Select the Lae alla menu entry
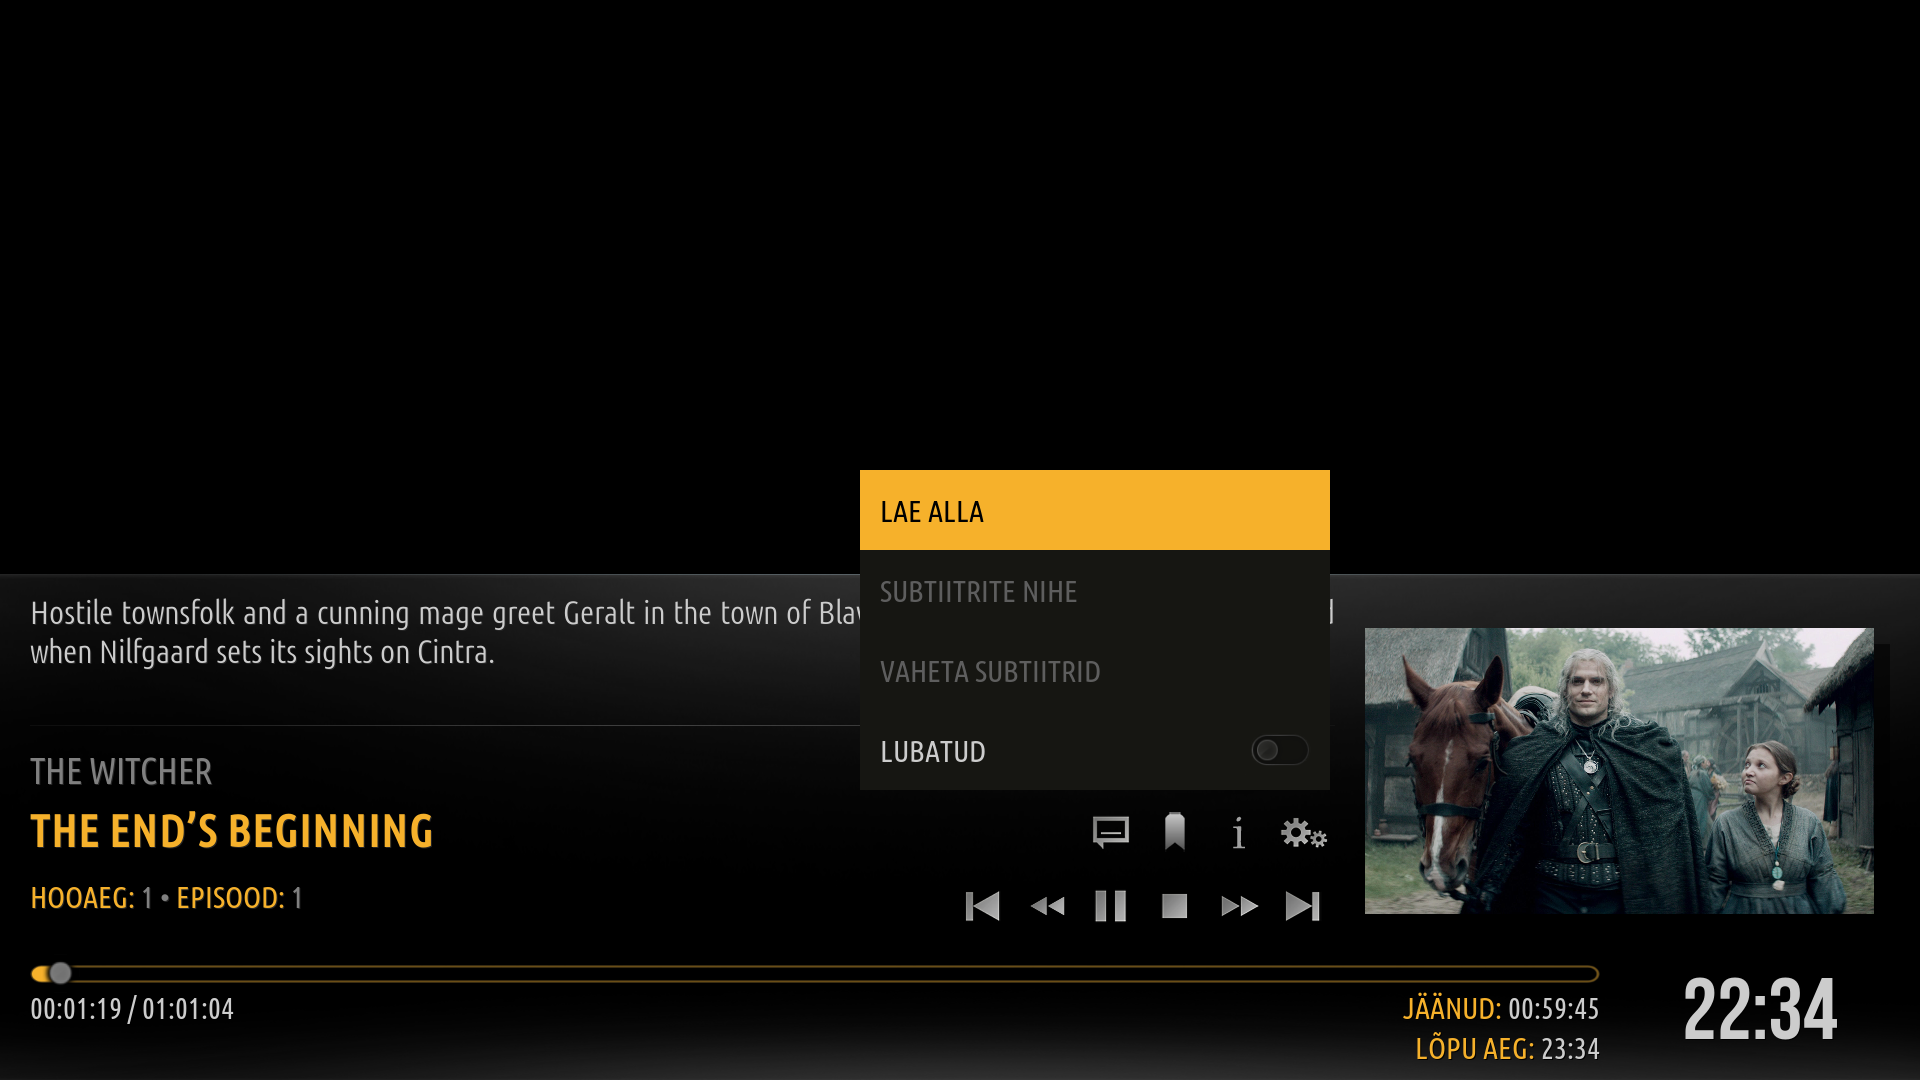 (x=1094, y=511)
